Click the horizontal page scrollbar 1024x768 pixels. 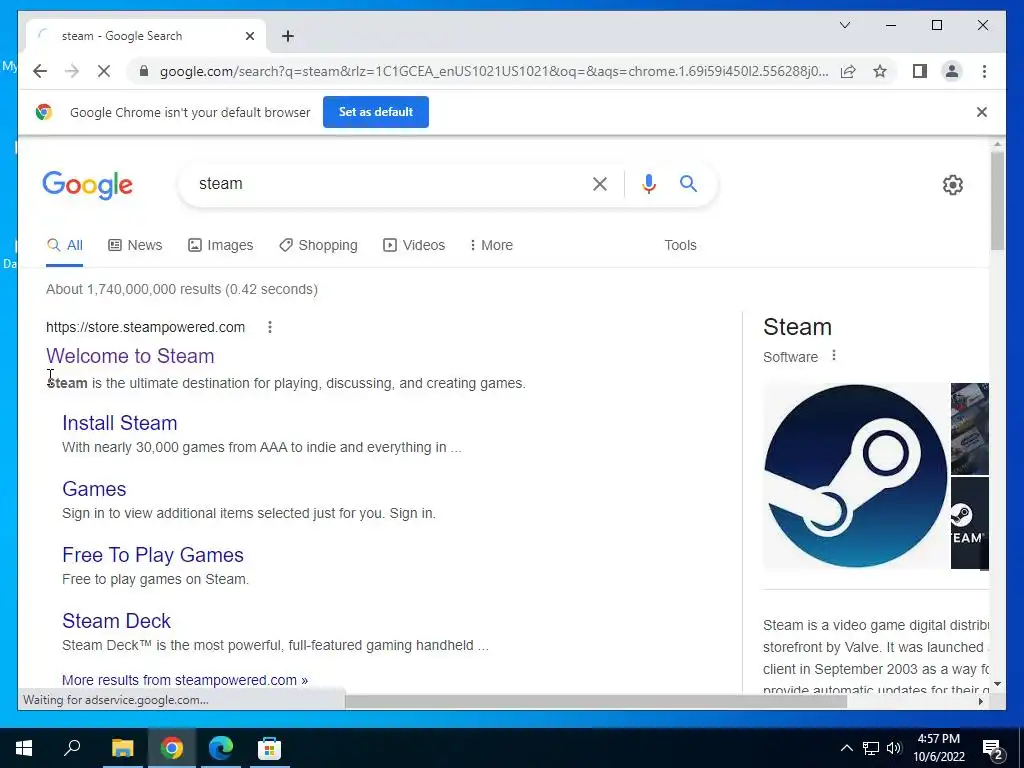596,701
